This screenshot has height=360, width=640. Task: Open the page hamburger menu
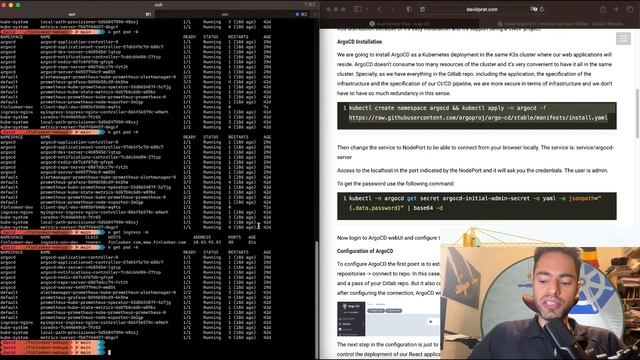(x=623, y=38)
